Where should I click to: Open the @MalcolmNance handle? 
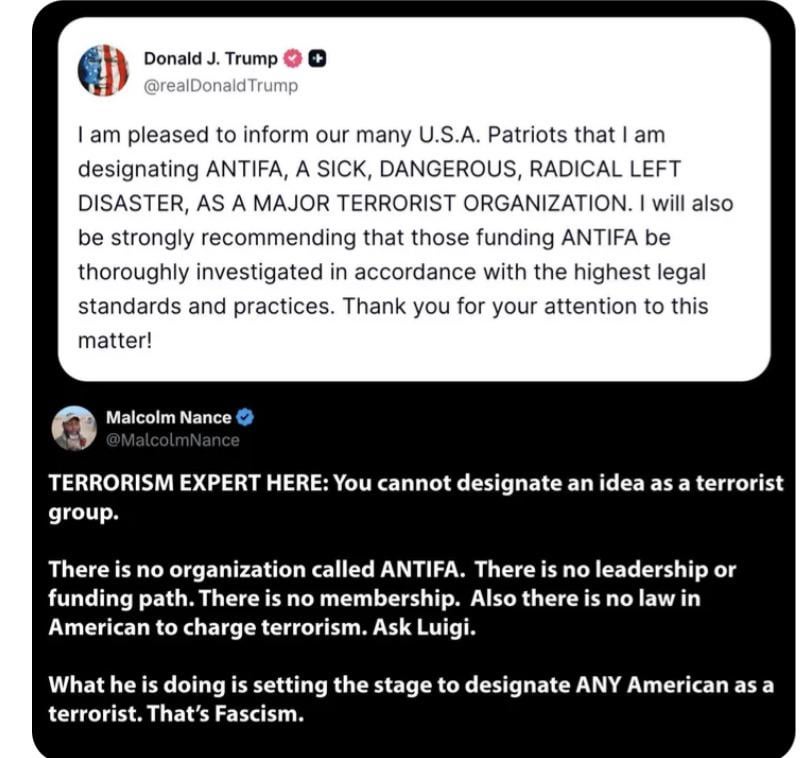(173, 440)
